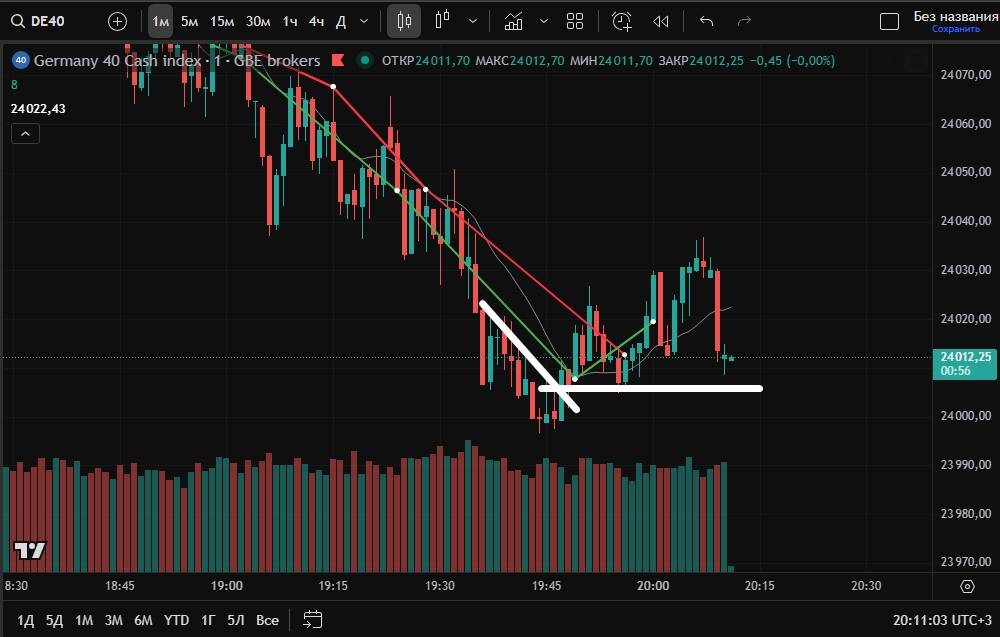Open the indicator templates grid icon
This screenshot has width=1000, height=637.
pos(575,21)
